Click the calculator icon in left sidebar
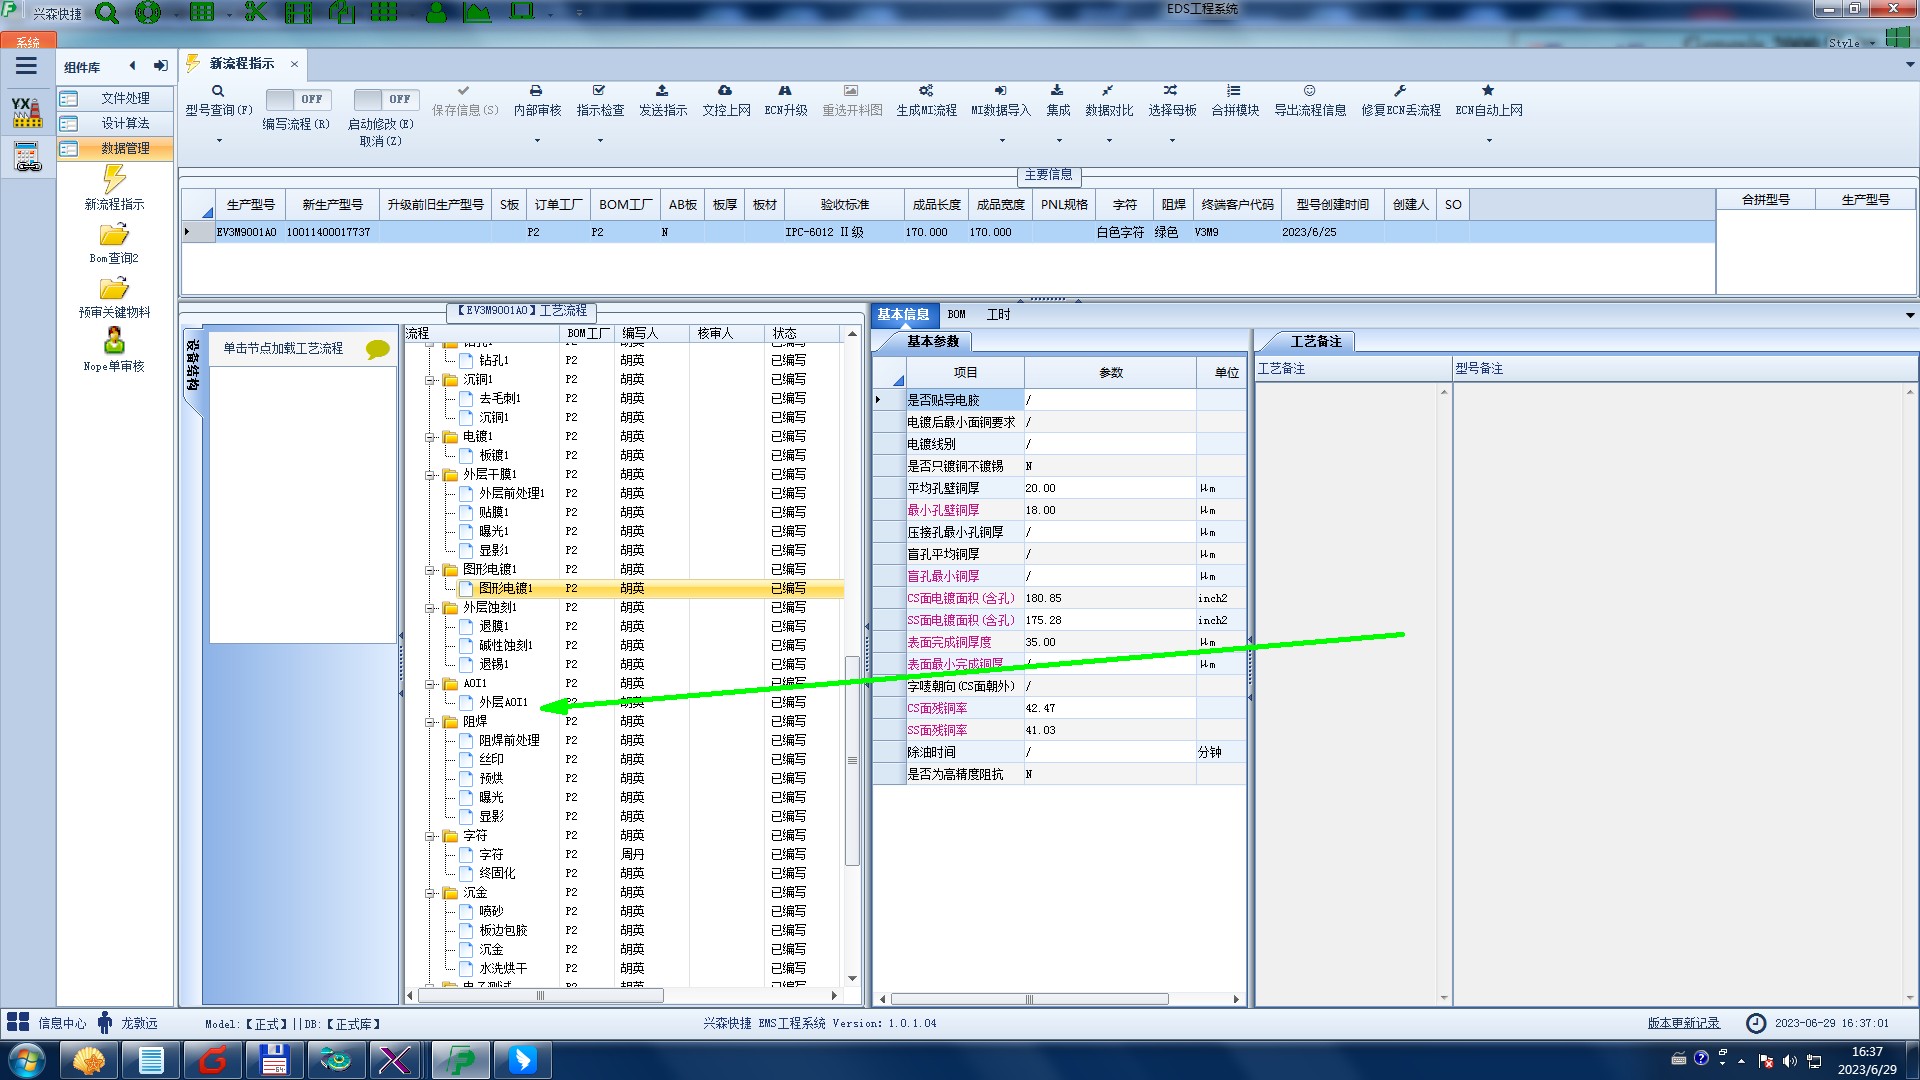Image resolution: width=1920 pixels, height=1080 pixels. [27, 157]
